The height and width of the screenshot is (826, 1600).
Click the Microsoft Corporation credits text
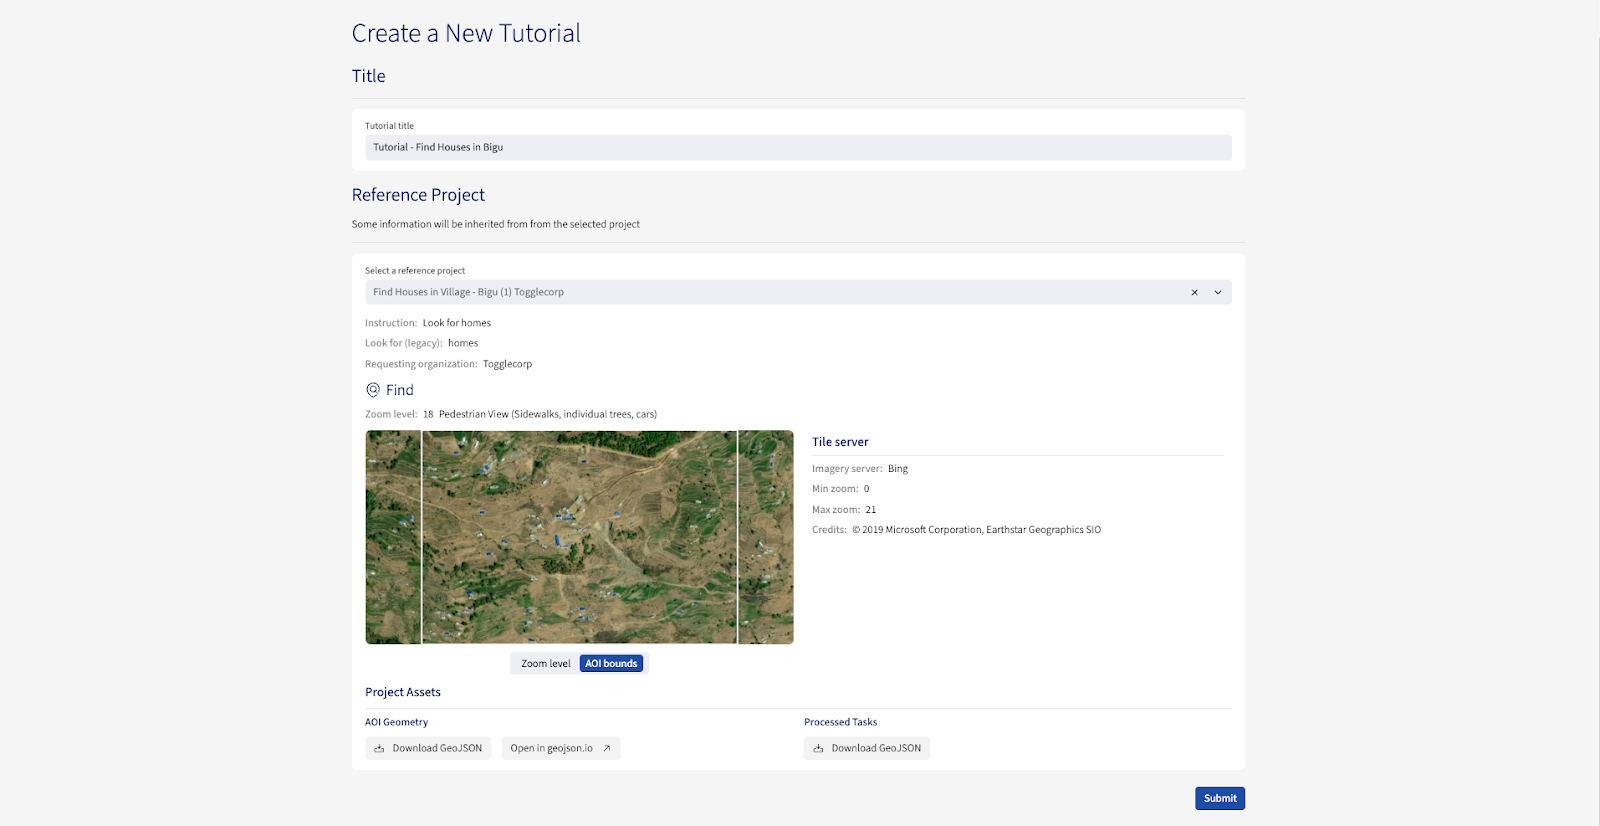976,530
